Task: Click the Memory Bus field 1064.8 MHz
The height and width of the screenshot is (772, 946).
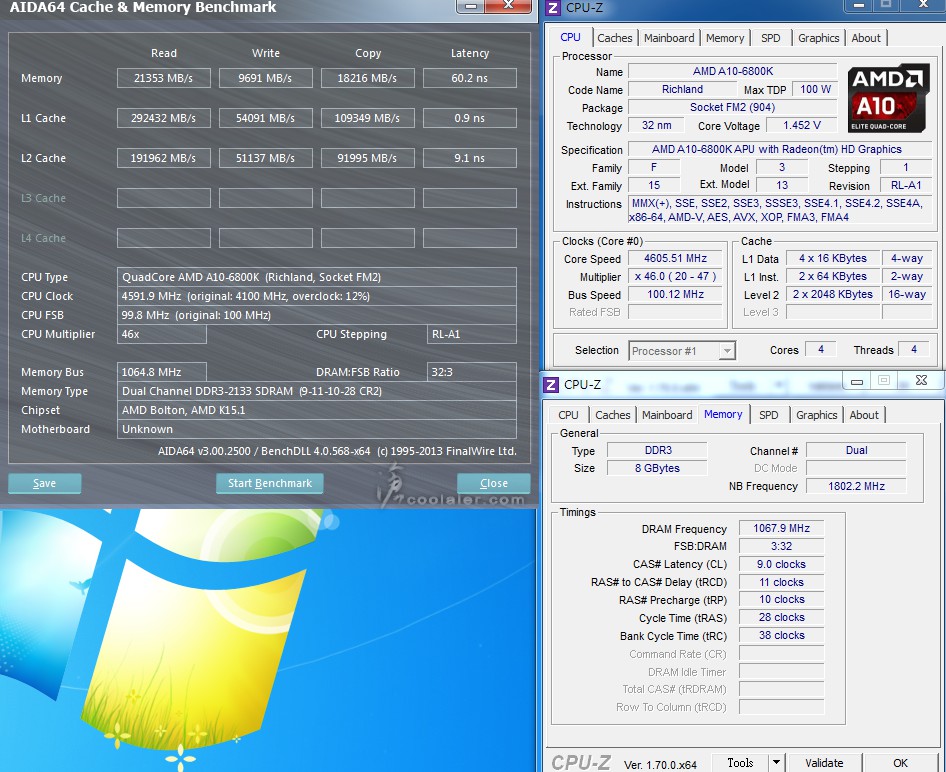Action: click(162, 372)
